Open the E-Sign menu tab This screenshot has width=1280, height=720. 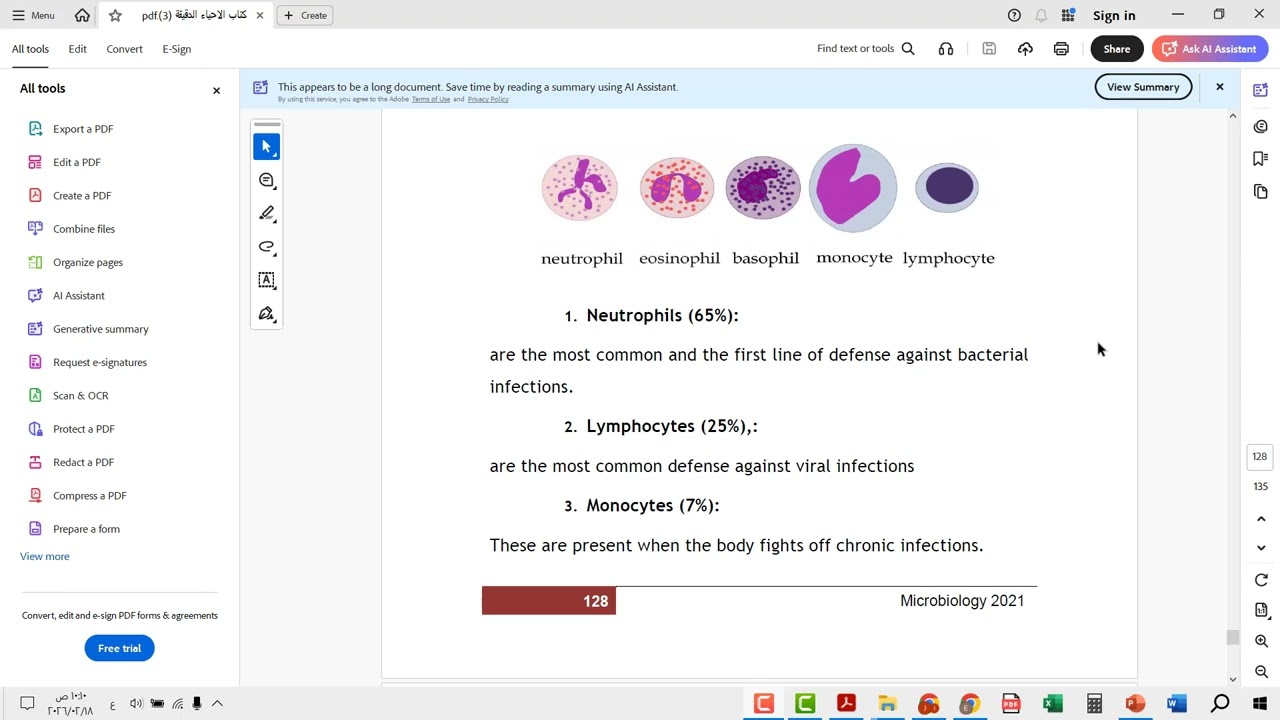coord(177,49)
